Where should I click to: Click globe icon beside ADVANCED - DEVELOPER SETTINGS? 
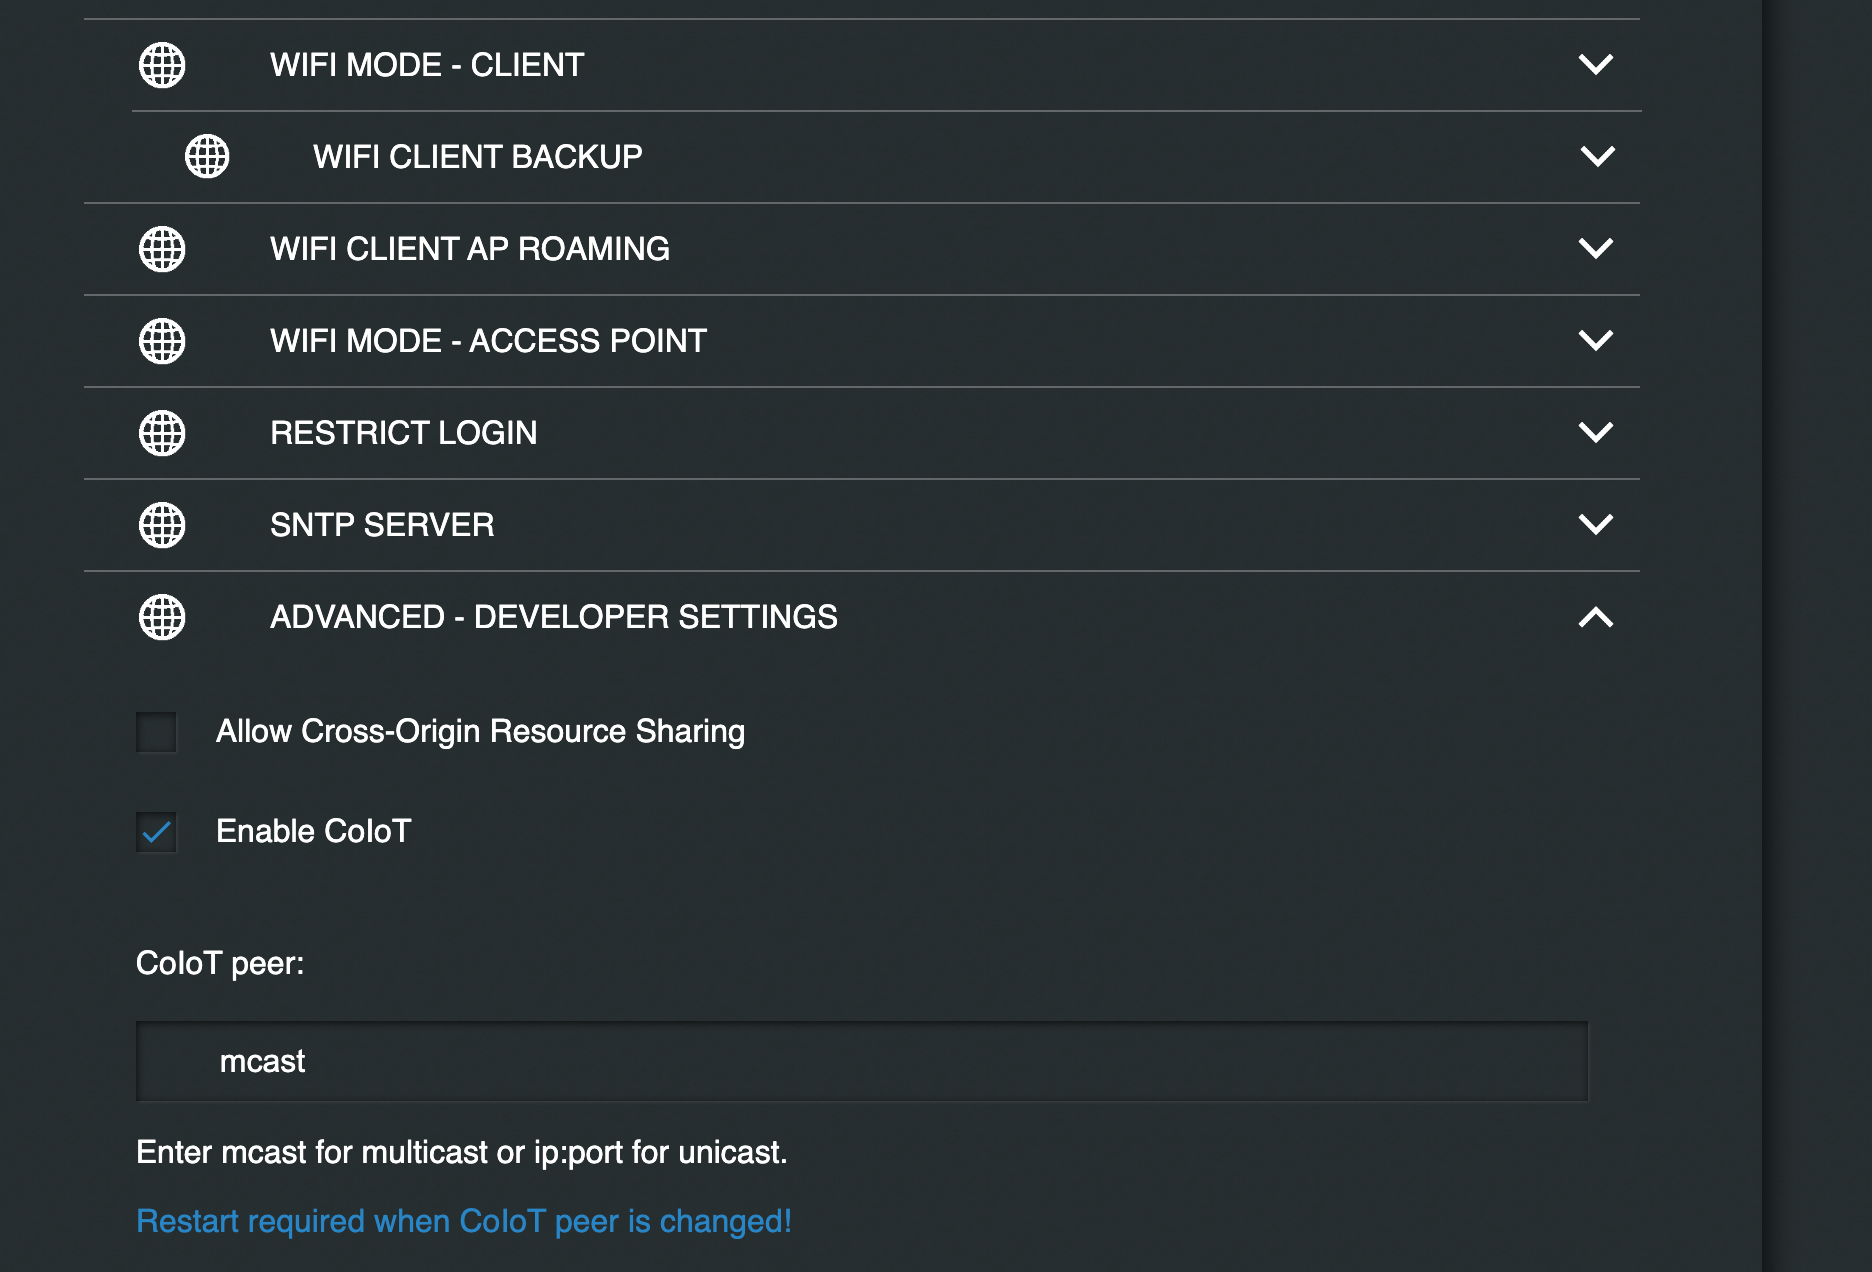(x=162, y=617)
